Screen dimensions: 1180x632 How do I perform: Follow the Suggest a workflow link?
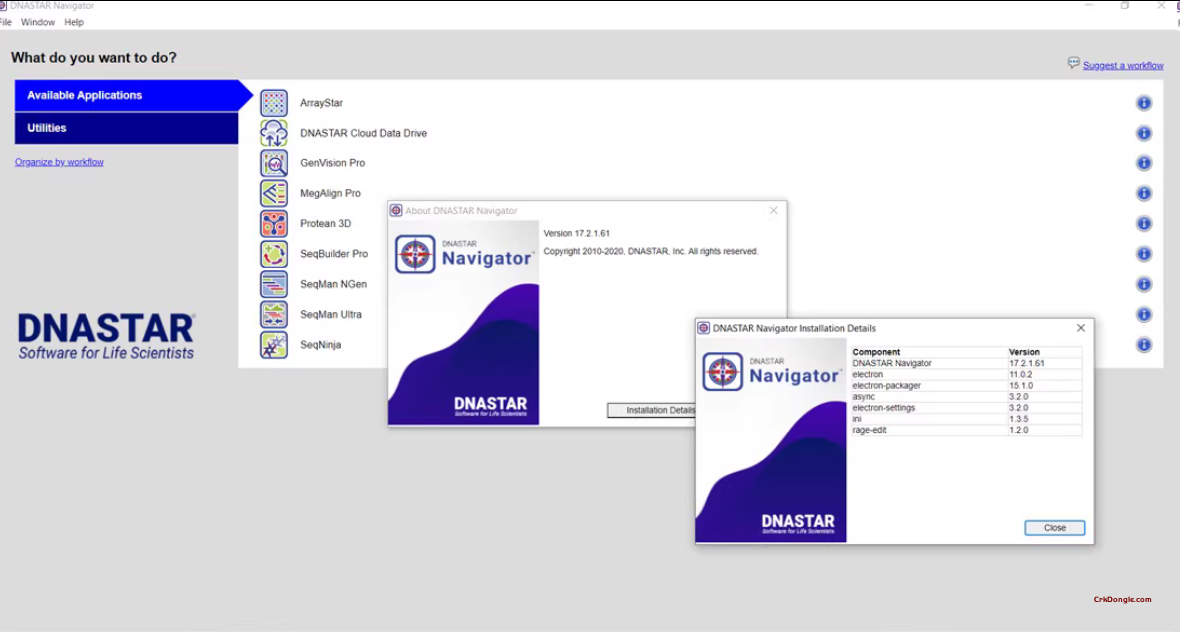coord(1122,66)
